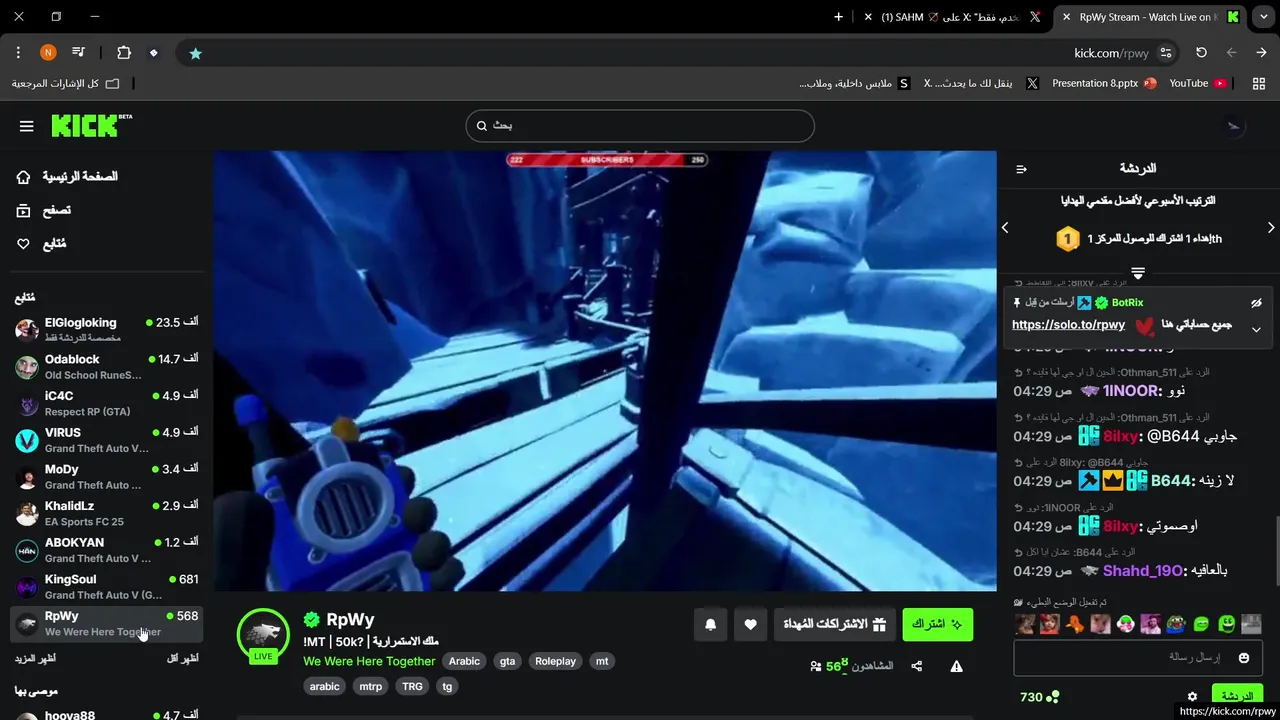Open the bookmarks apps grid icon
Image resolution: width=1280 pixels, height=720 pixels.
(x=1258, y=84)
